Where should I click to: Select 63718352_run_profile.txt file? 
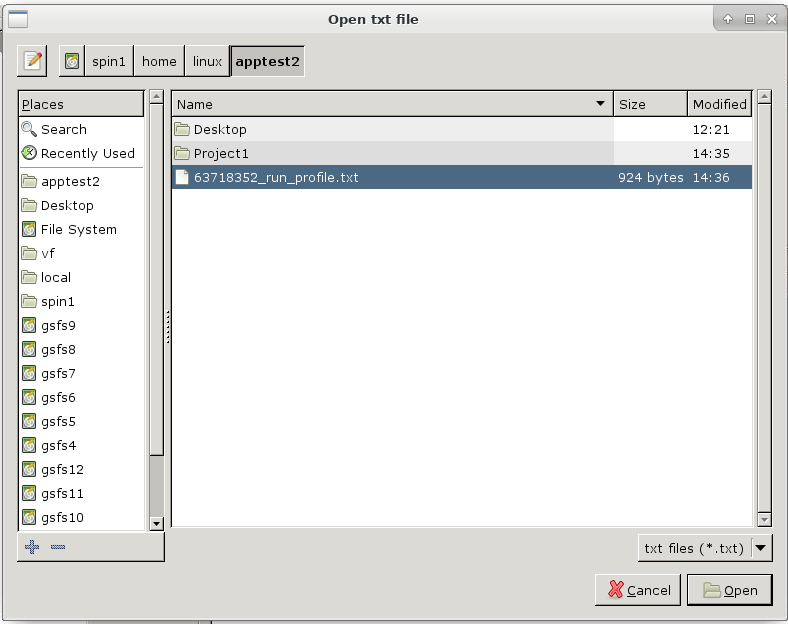[275, 177]
